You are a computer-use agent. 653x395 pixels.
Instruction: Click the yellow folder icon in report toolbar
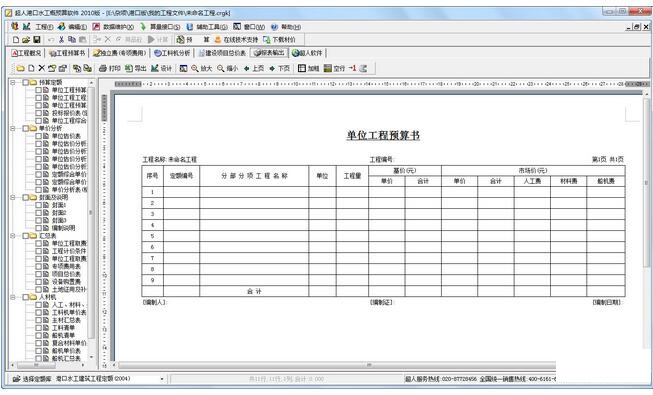tap(20, 68)
